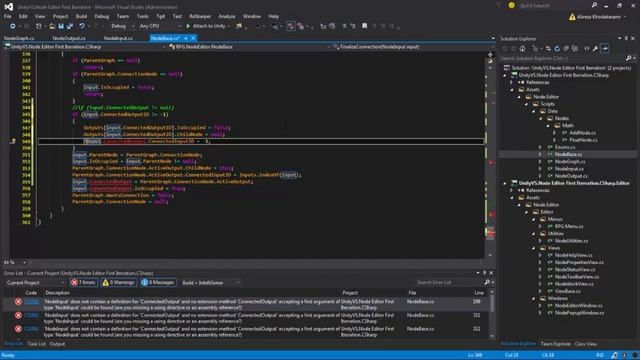Click the Description column header in Error List

[58, 293]
